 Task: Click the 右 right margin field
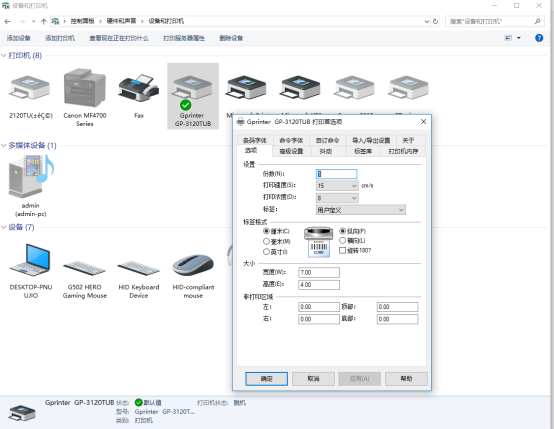pyautogui.click(x=319, y=319)
